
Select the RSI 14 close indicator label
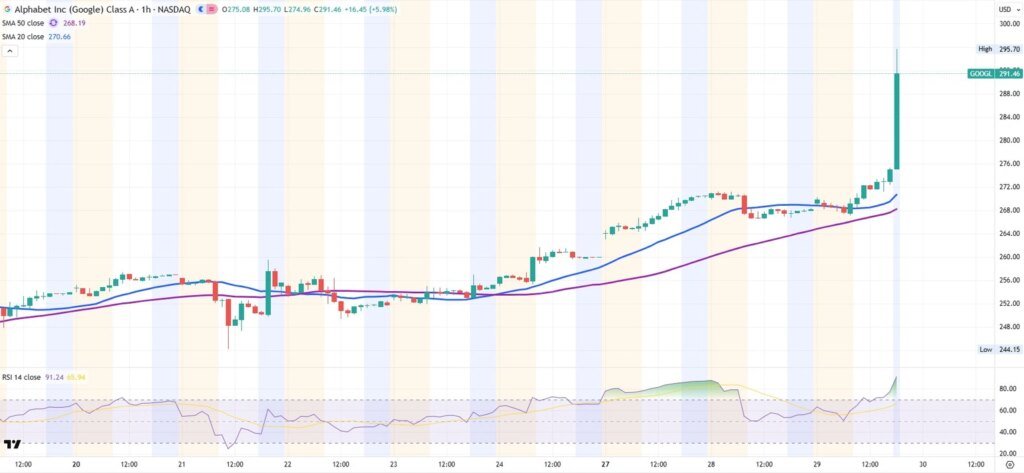point(21,377)
